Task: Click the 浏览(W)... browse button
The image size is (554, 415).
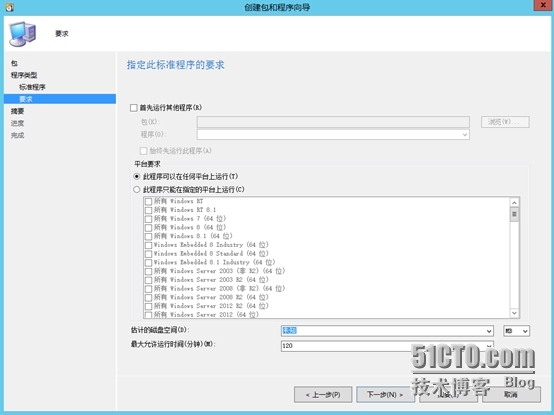Action: [x=505, y=122]
